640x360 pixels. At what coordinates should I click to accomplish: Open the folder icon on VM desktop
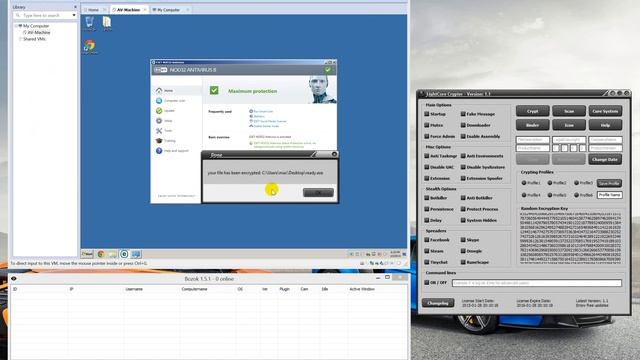[107, 23]
